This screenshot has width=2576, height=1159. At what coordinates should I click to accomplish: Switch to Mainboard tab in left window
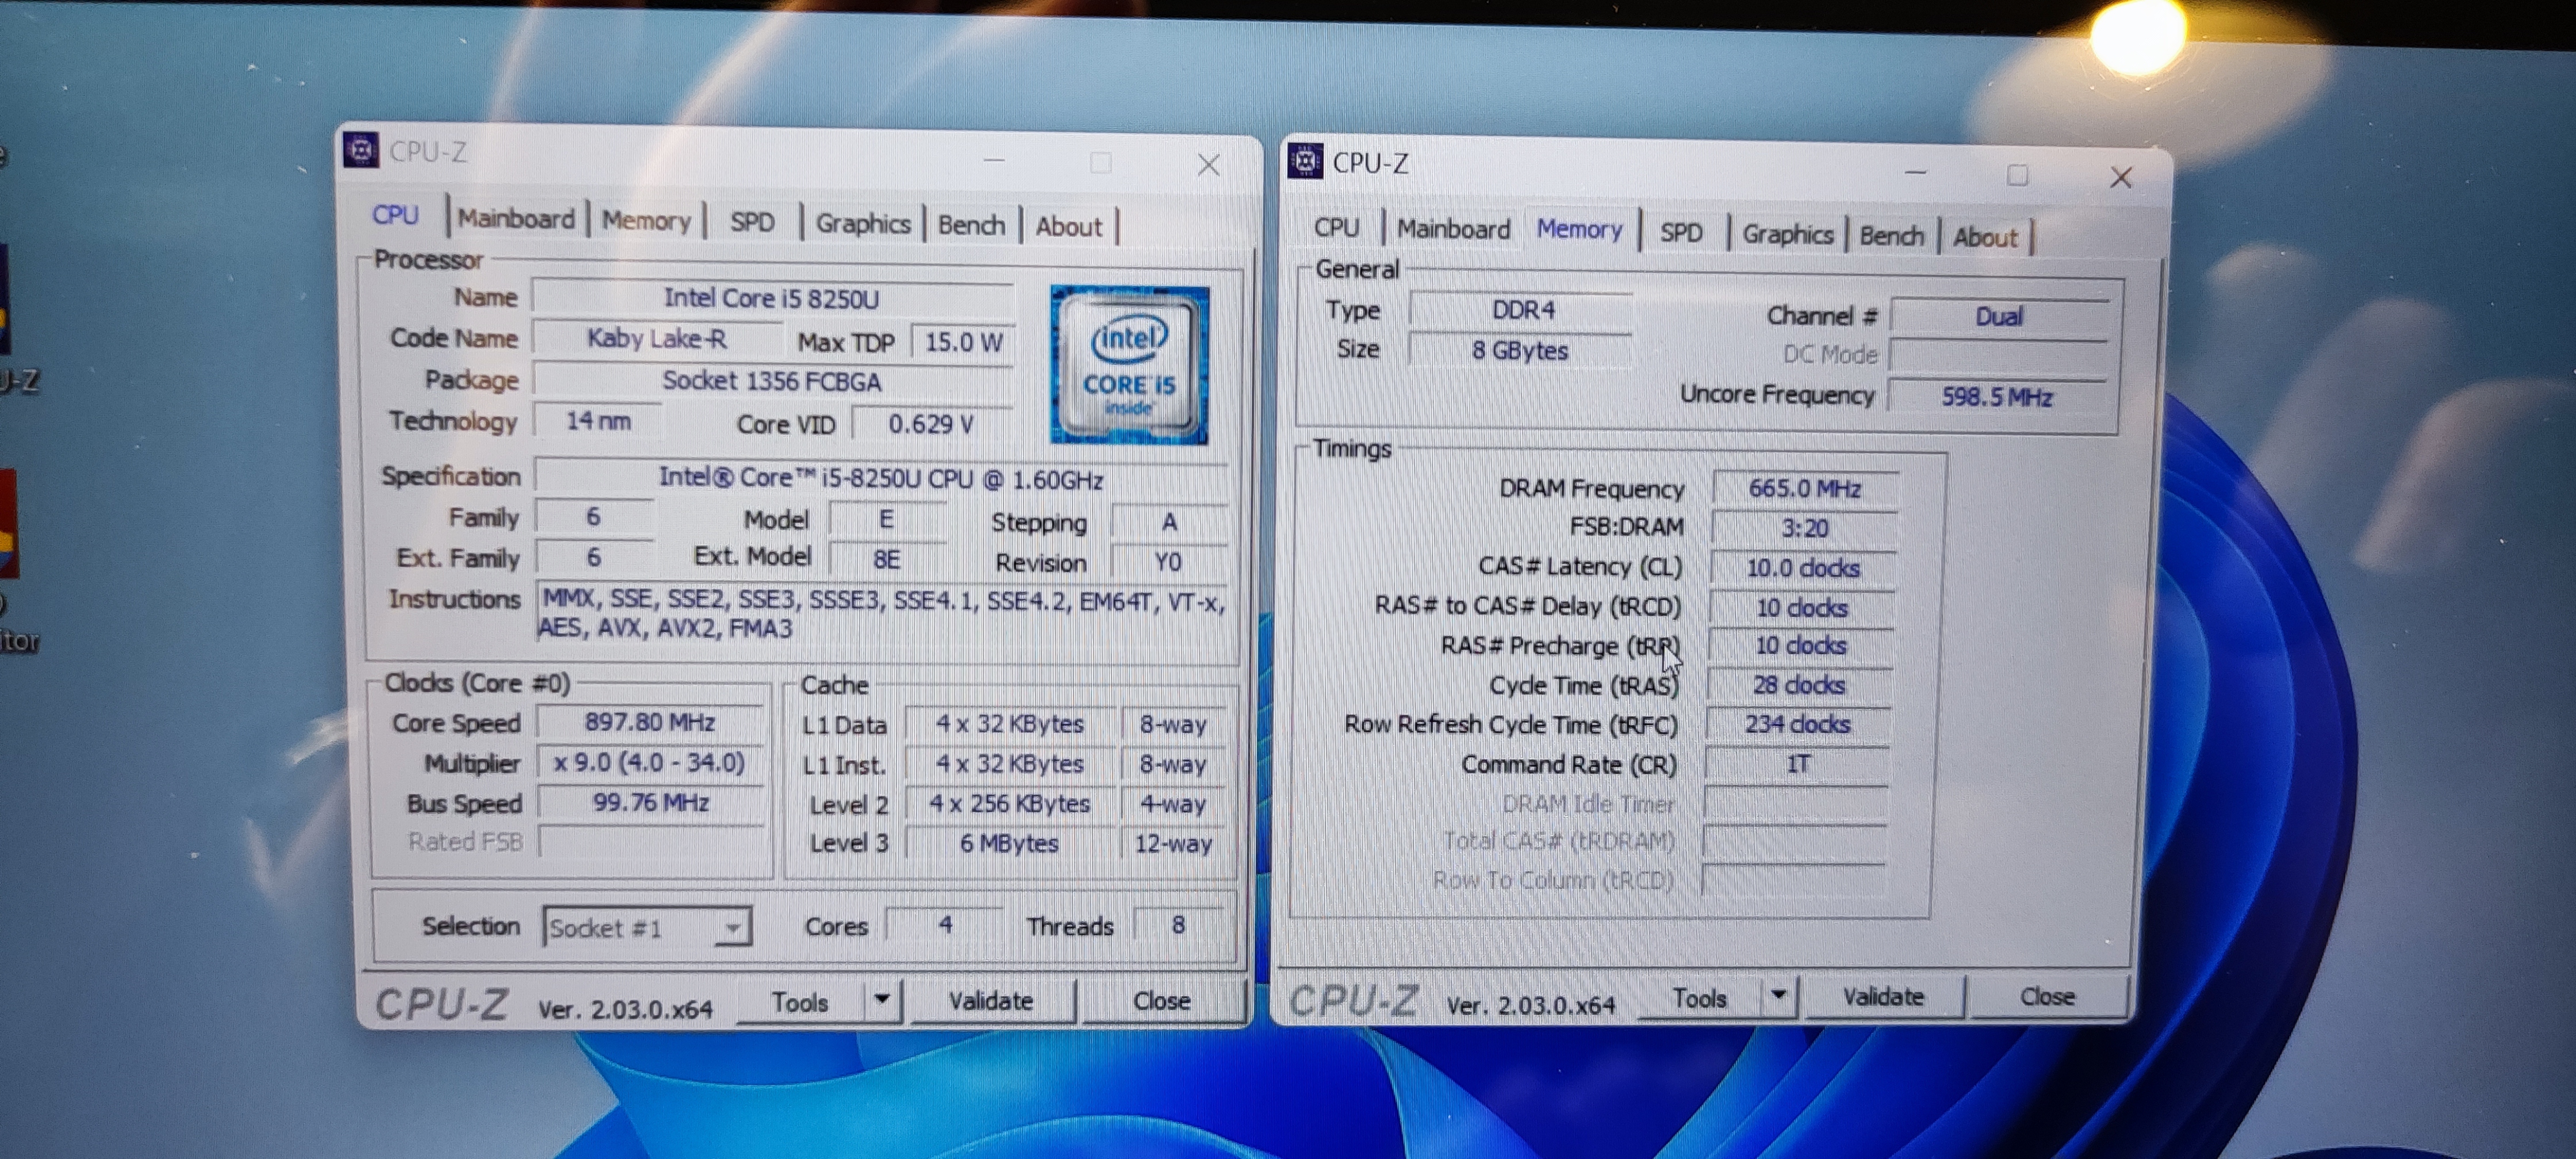pos(516,219)
